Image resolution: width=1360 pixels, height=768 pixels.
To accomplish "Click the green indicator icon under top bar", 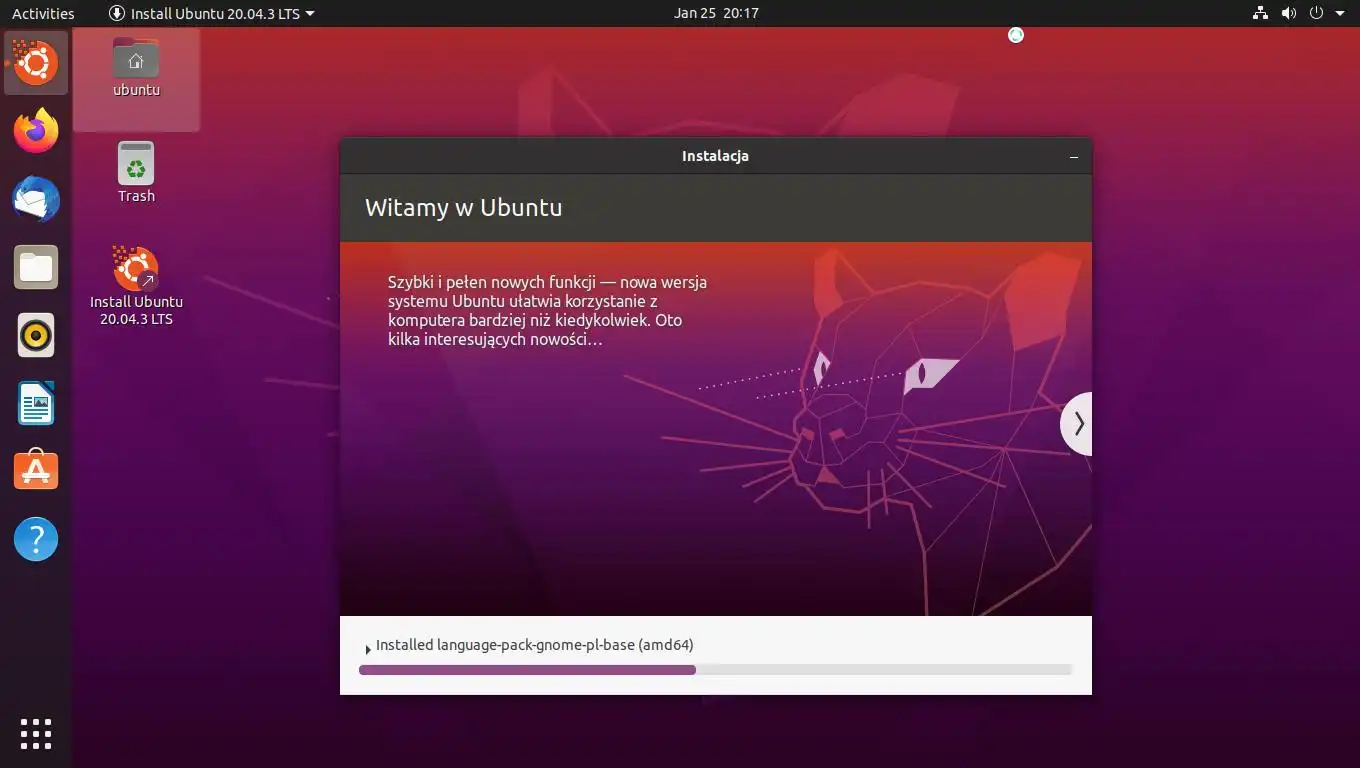I will pos(1016,35).
